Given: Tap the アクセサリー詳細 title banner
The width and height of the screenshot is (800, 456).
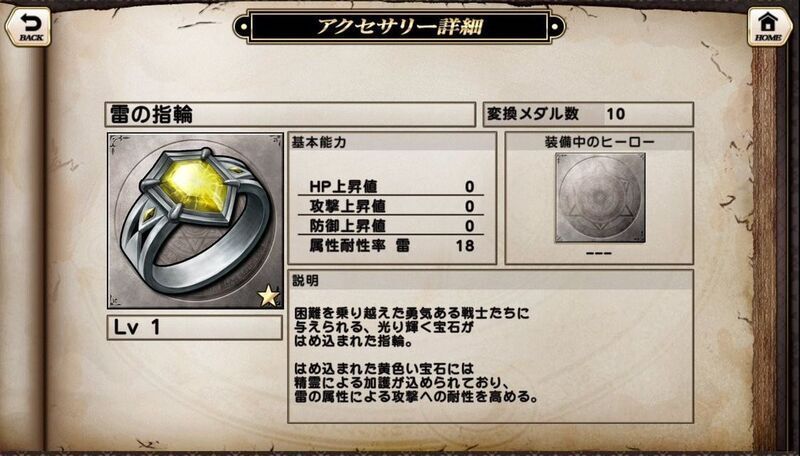Looking at the screenshot, I should (x=399, y=27).
